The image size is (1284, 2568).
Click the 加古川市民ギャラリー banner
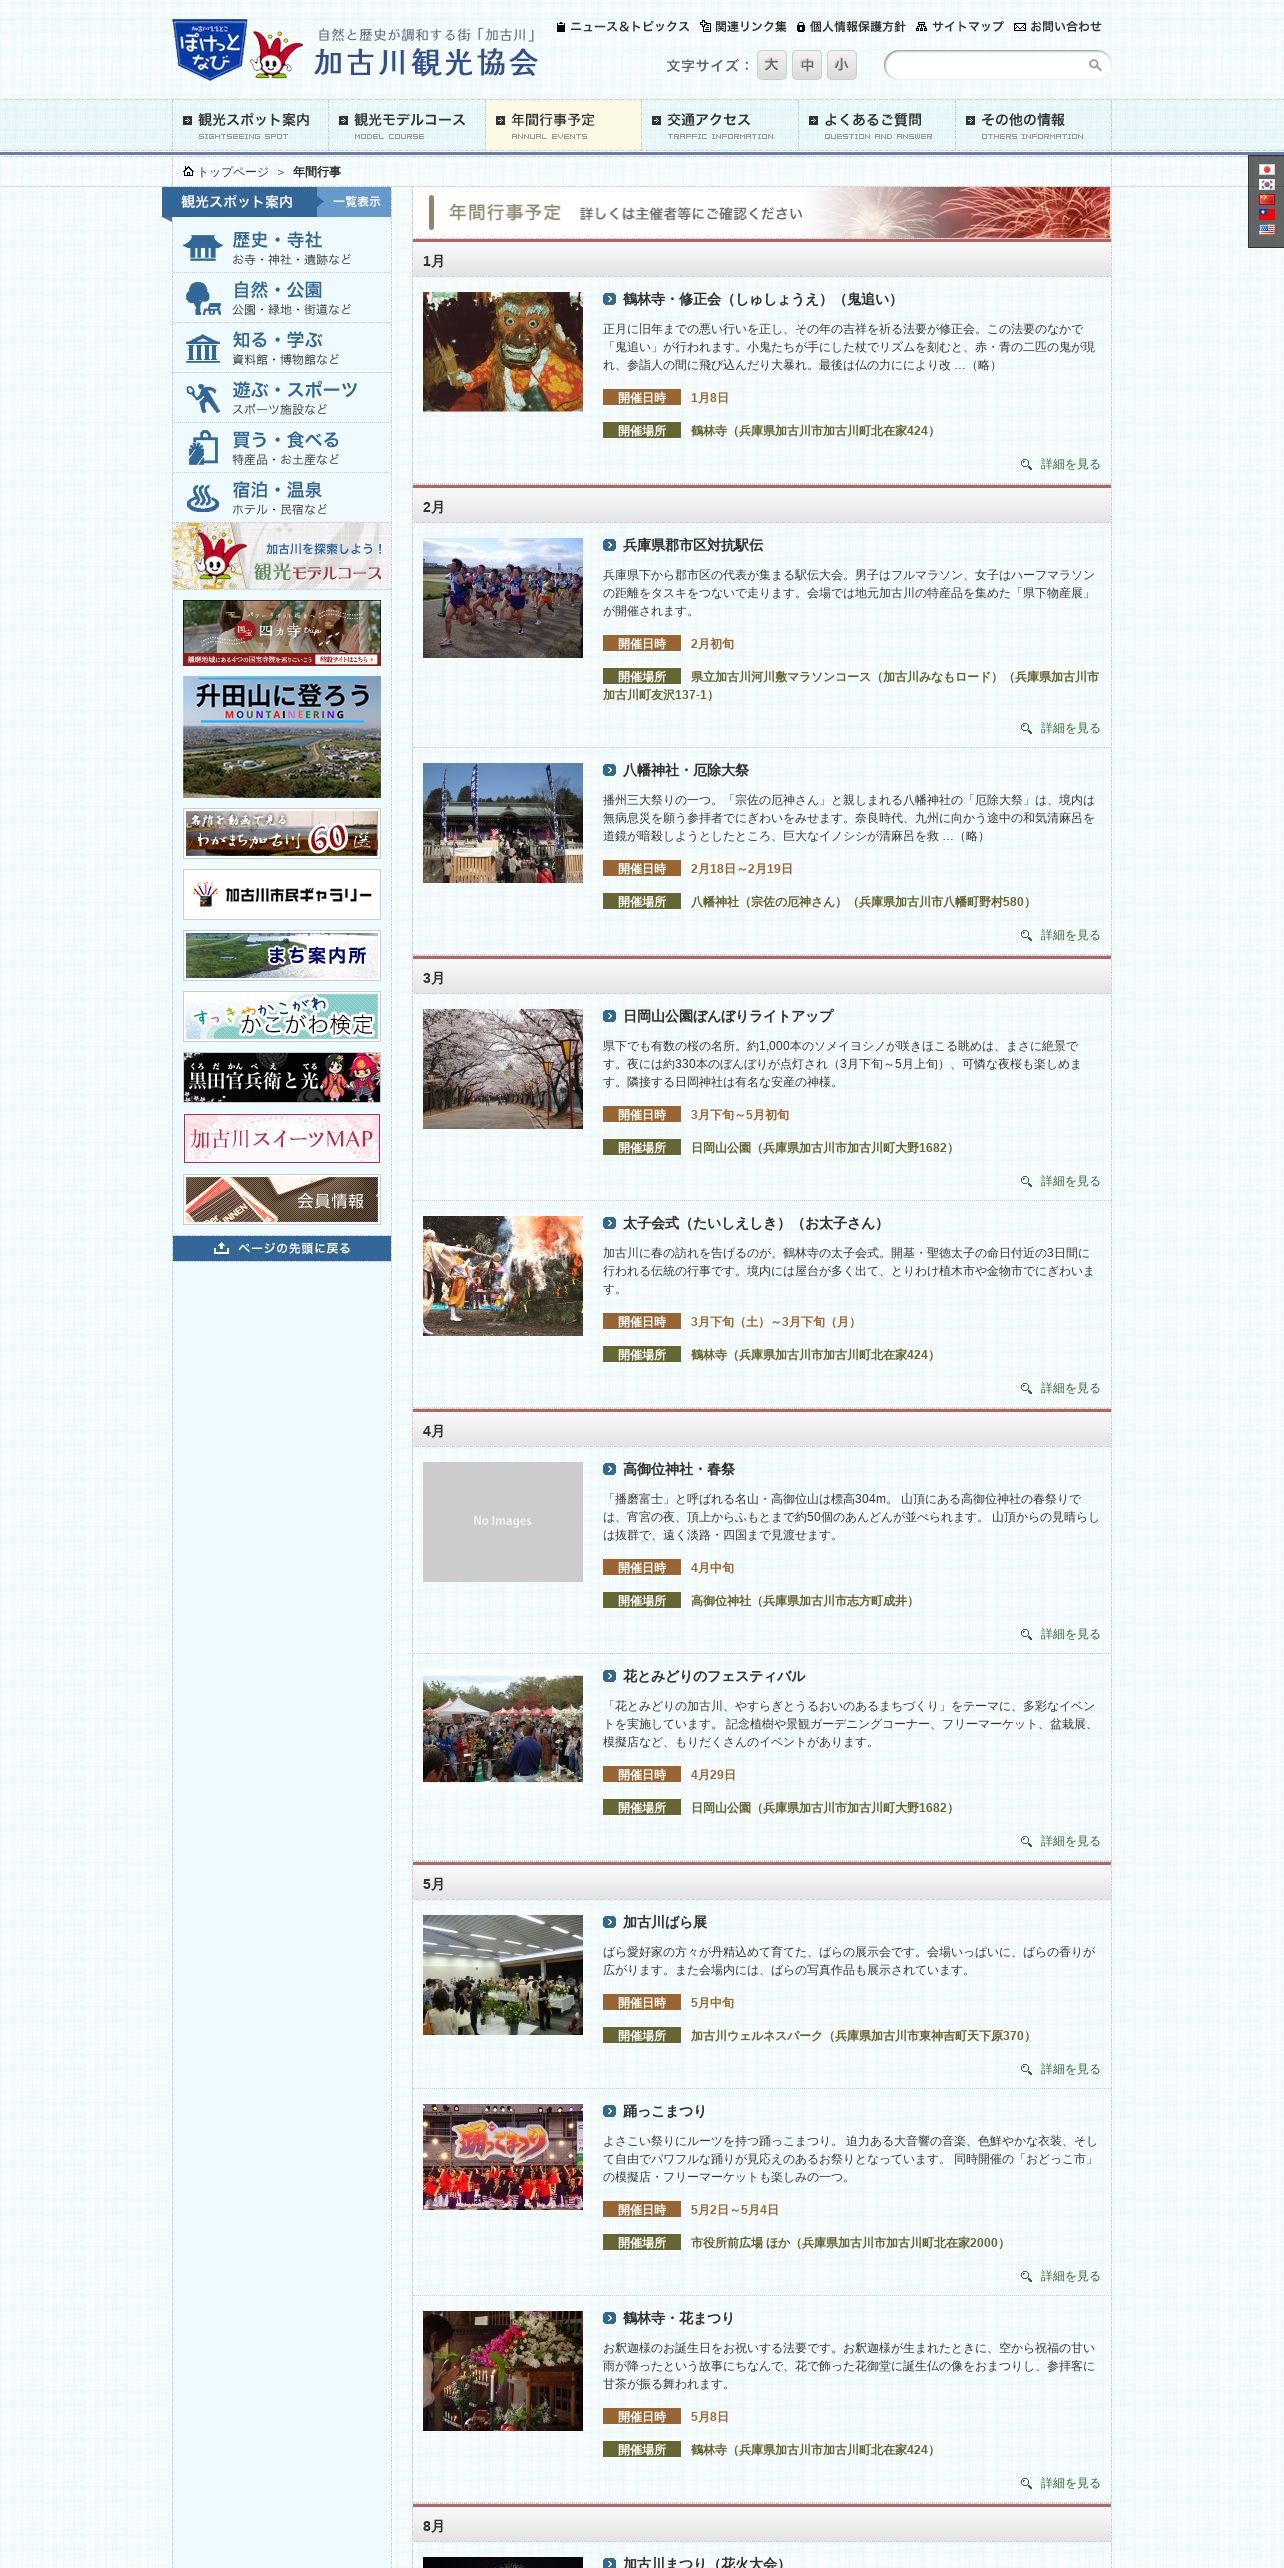pyautogui.click(x=282, y=895)
